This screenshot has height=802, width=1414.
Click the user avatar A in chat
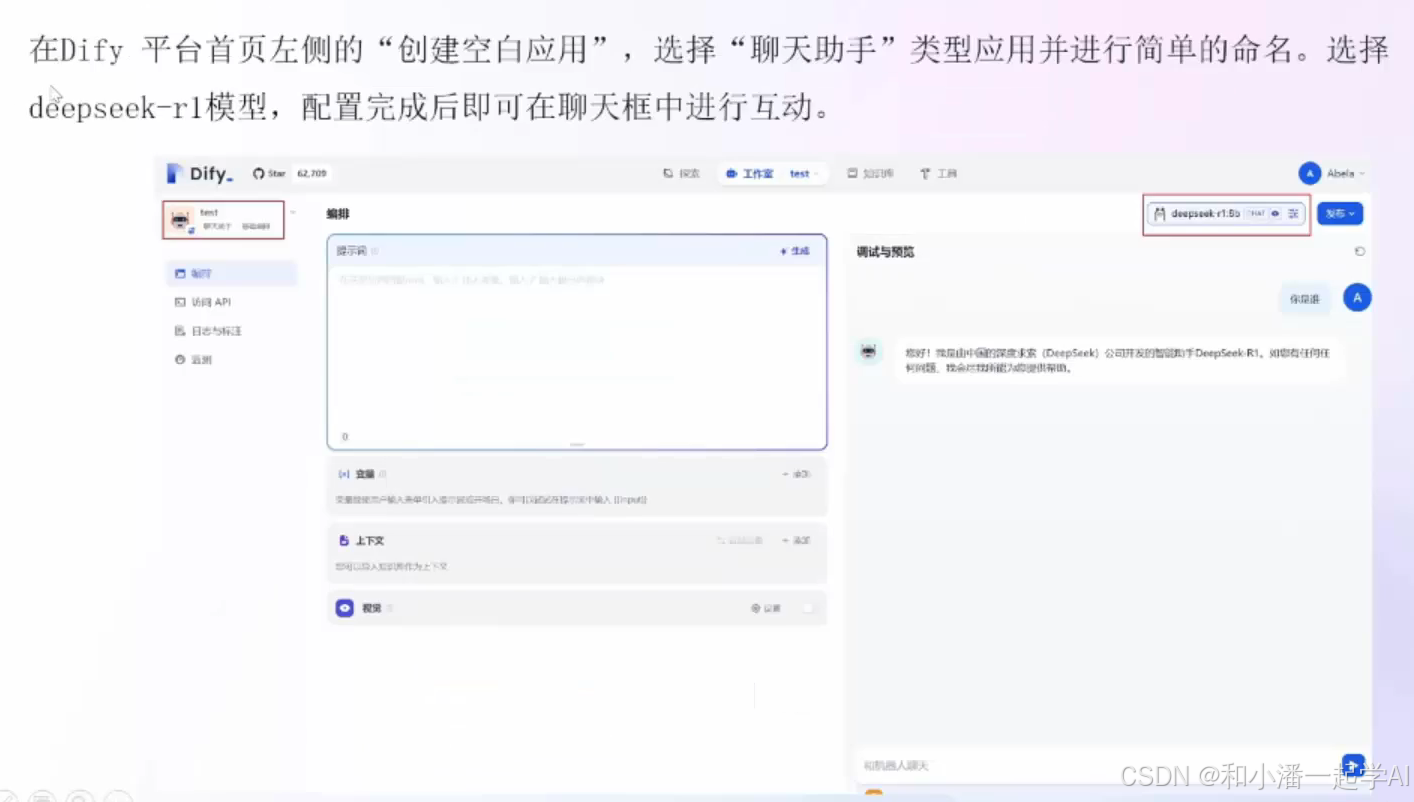(1357, 298)
